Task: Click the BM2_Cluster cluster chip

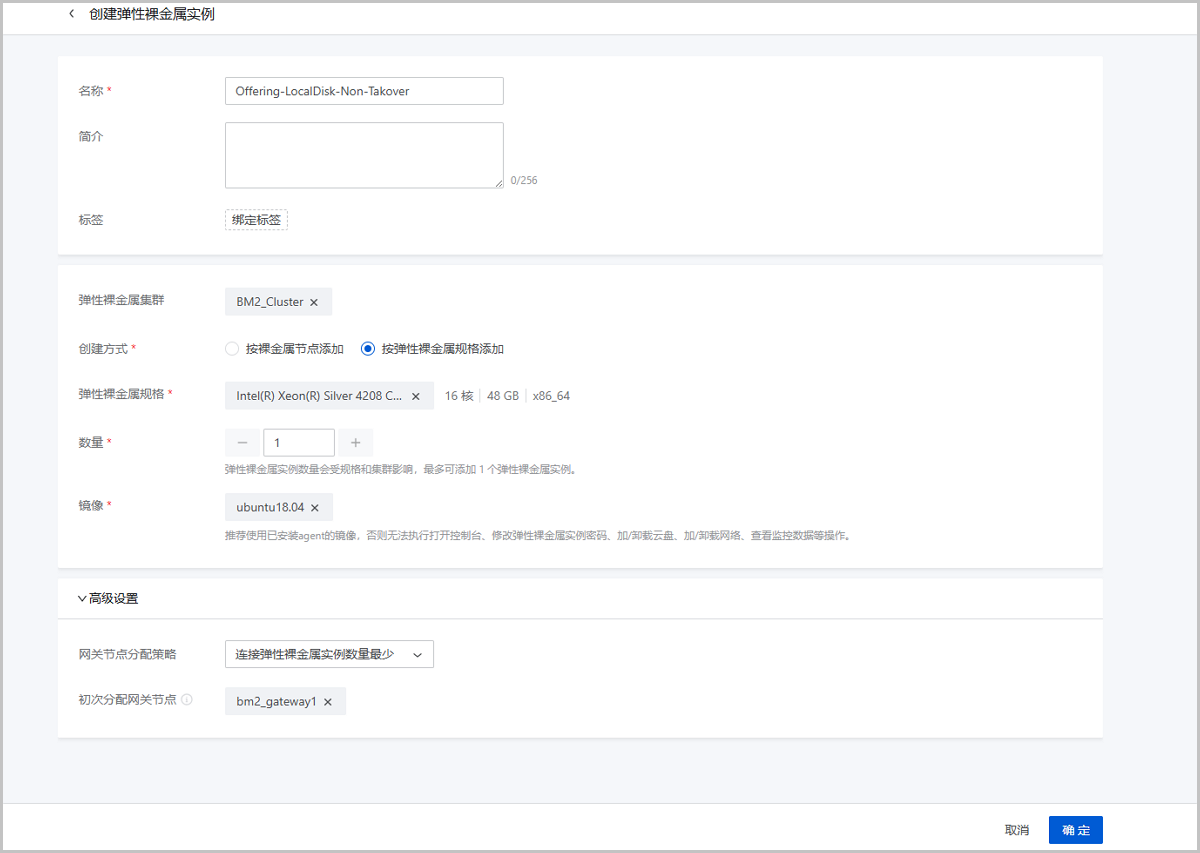Action: 269,302
